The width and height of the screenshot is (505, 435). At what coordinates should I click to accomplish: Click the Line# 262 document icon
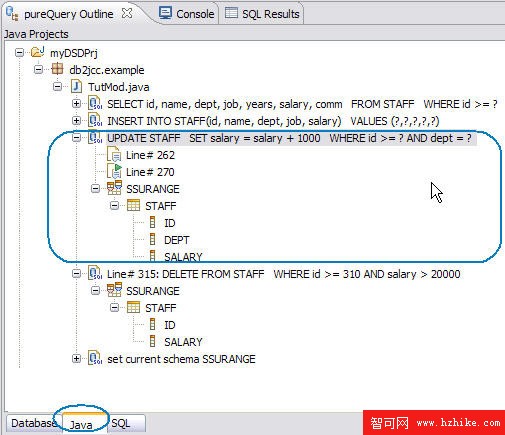pos(114,155)
